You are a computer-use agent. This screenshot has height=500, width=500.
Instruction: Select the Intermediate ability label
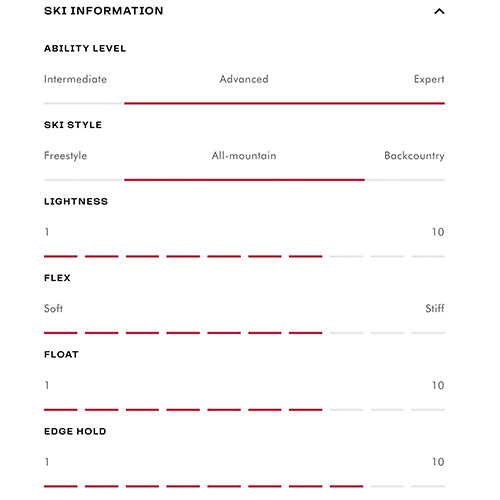[x=75, y=79]
